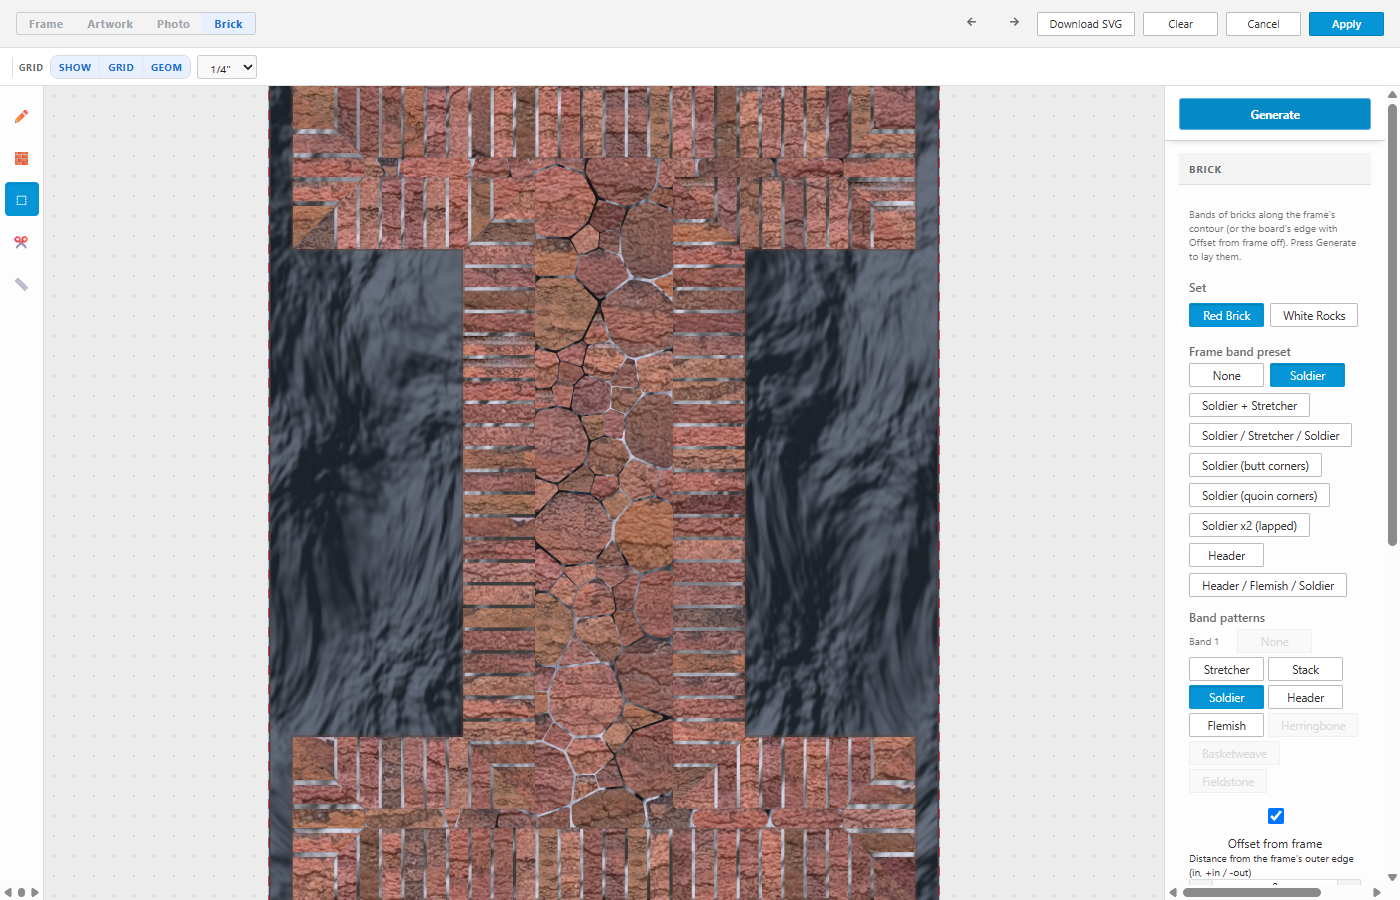Screen dimensions: 1400x900
Task: Select the Soldier + Stretcher preset
Action: pos(1249,405)
